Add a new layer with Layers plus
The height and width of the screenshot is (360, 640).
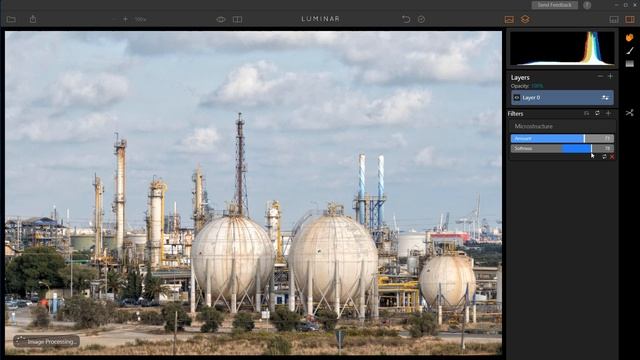click(610, 76)
